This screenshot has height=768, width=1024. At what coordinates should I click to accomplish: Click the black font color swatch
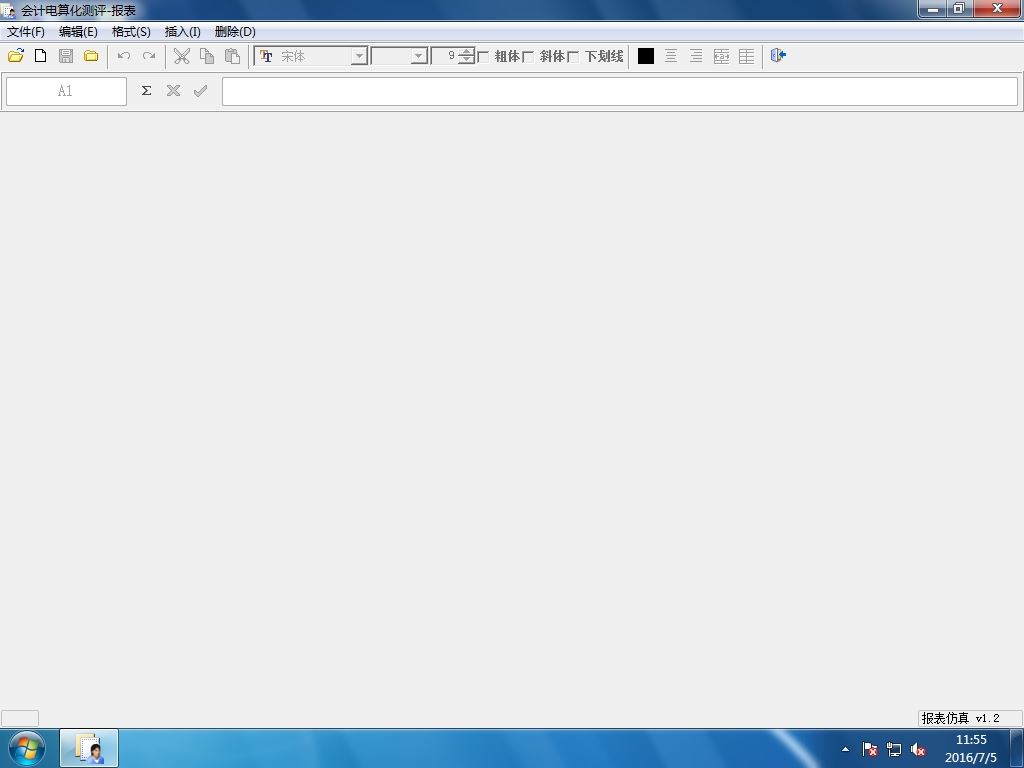coord(646,56)
